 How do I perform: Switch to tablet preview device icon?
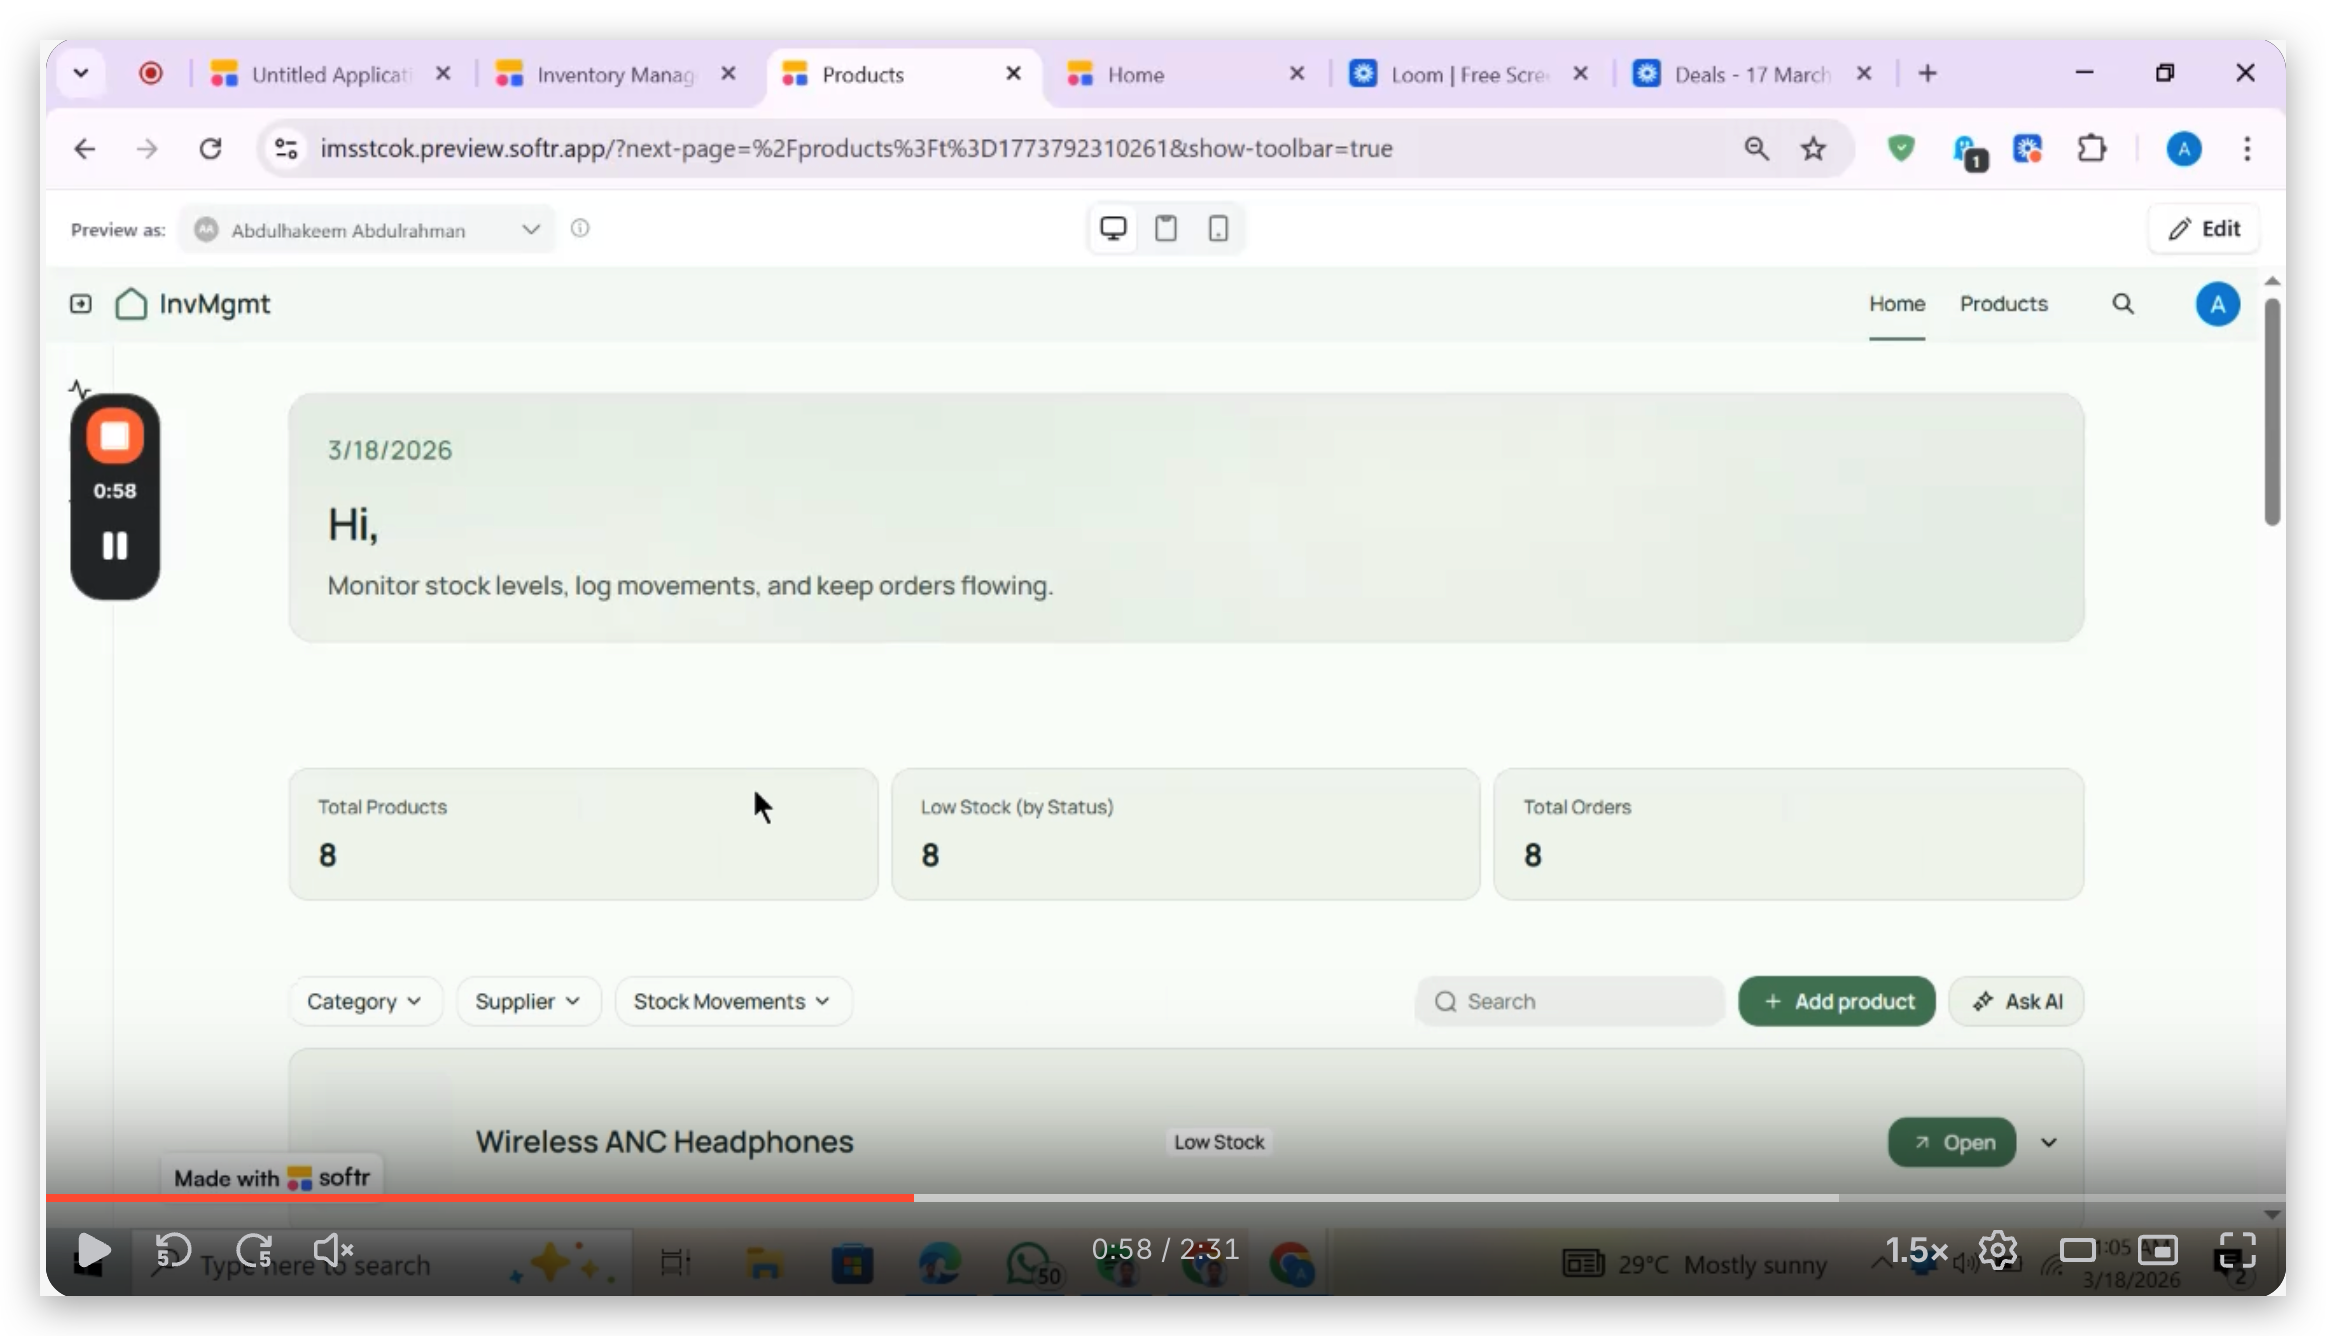[x=1166, y=229]
